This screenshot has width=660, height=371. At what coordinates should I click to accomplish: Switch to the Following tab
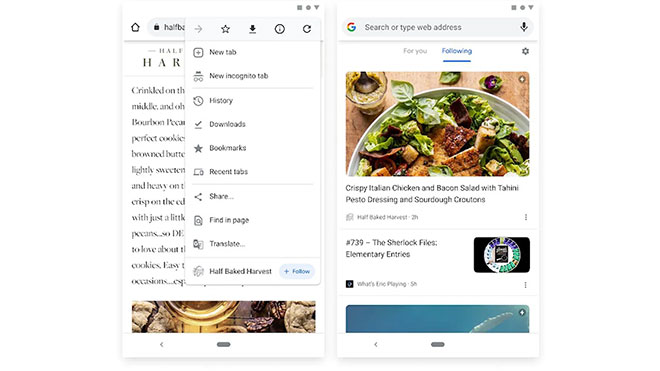tap(457, 51)
